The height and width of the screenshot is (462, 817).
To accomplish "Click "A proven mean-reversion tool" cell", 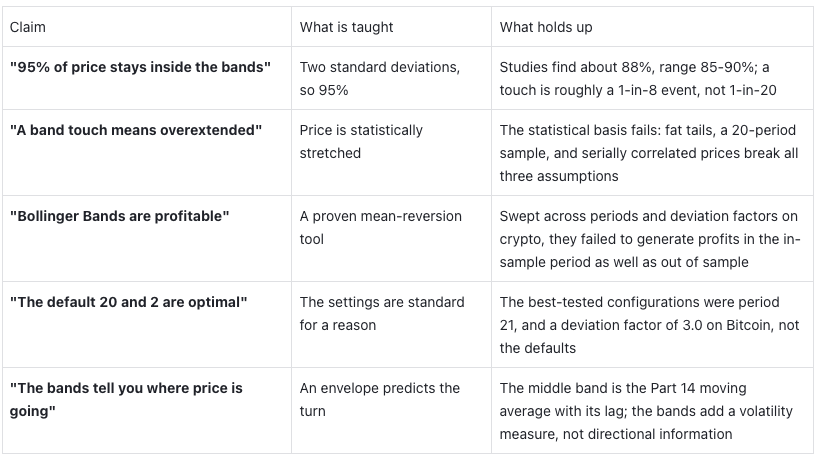I will 380,228.
